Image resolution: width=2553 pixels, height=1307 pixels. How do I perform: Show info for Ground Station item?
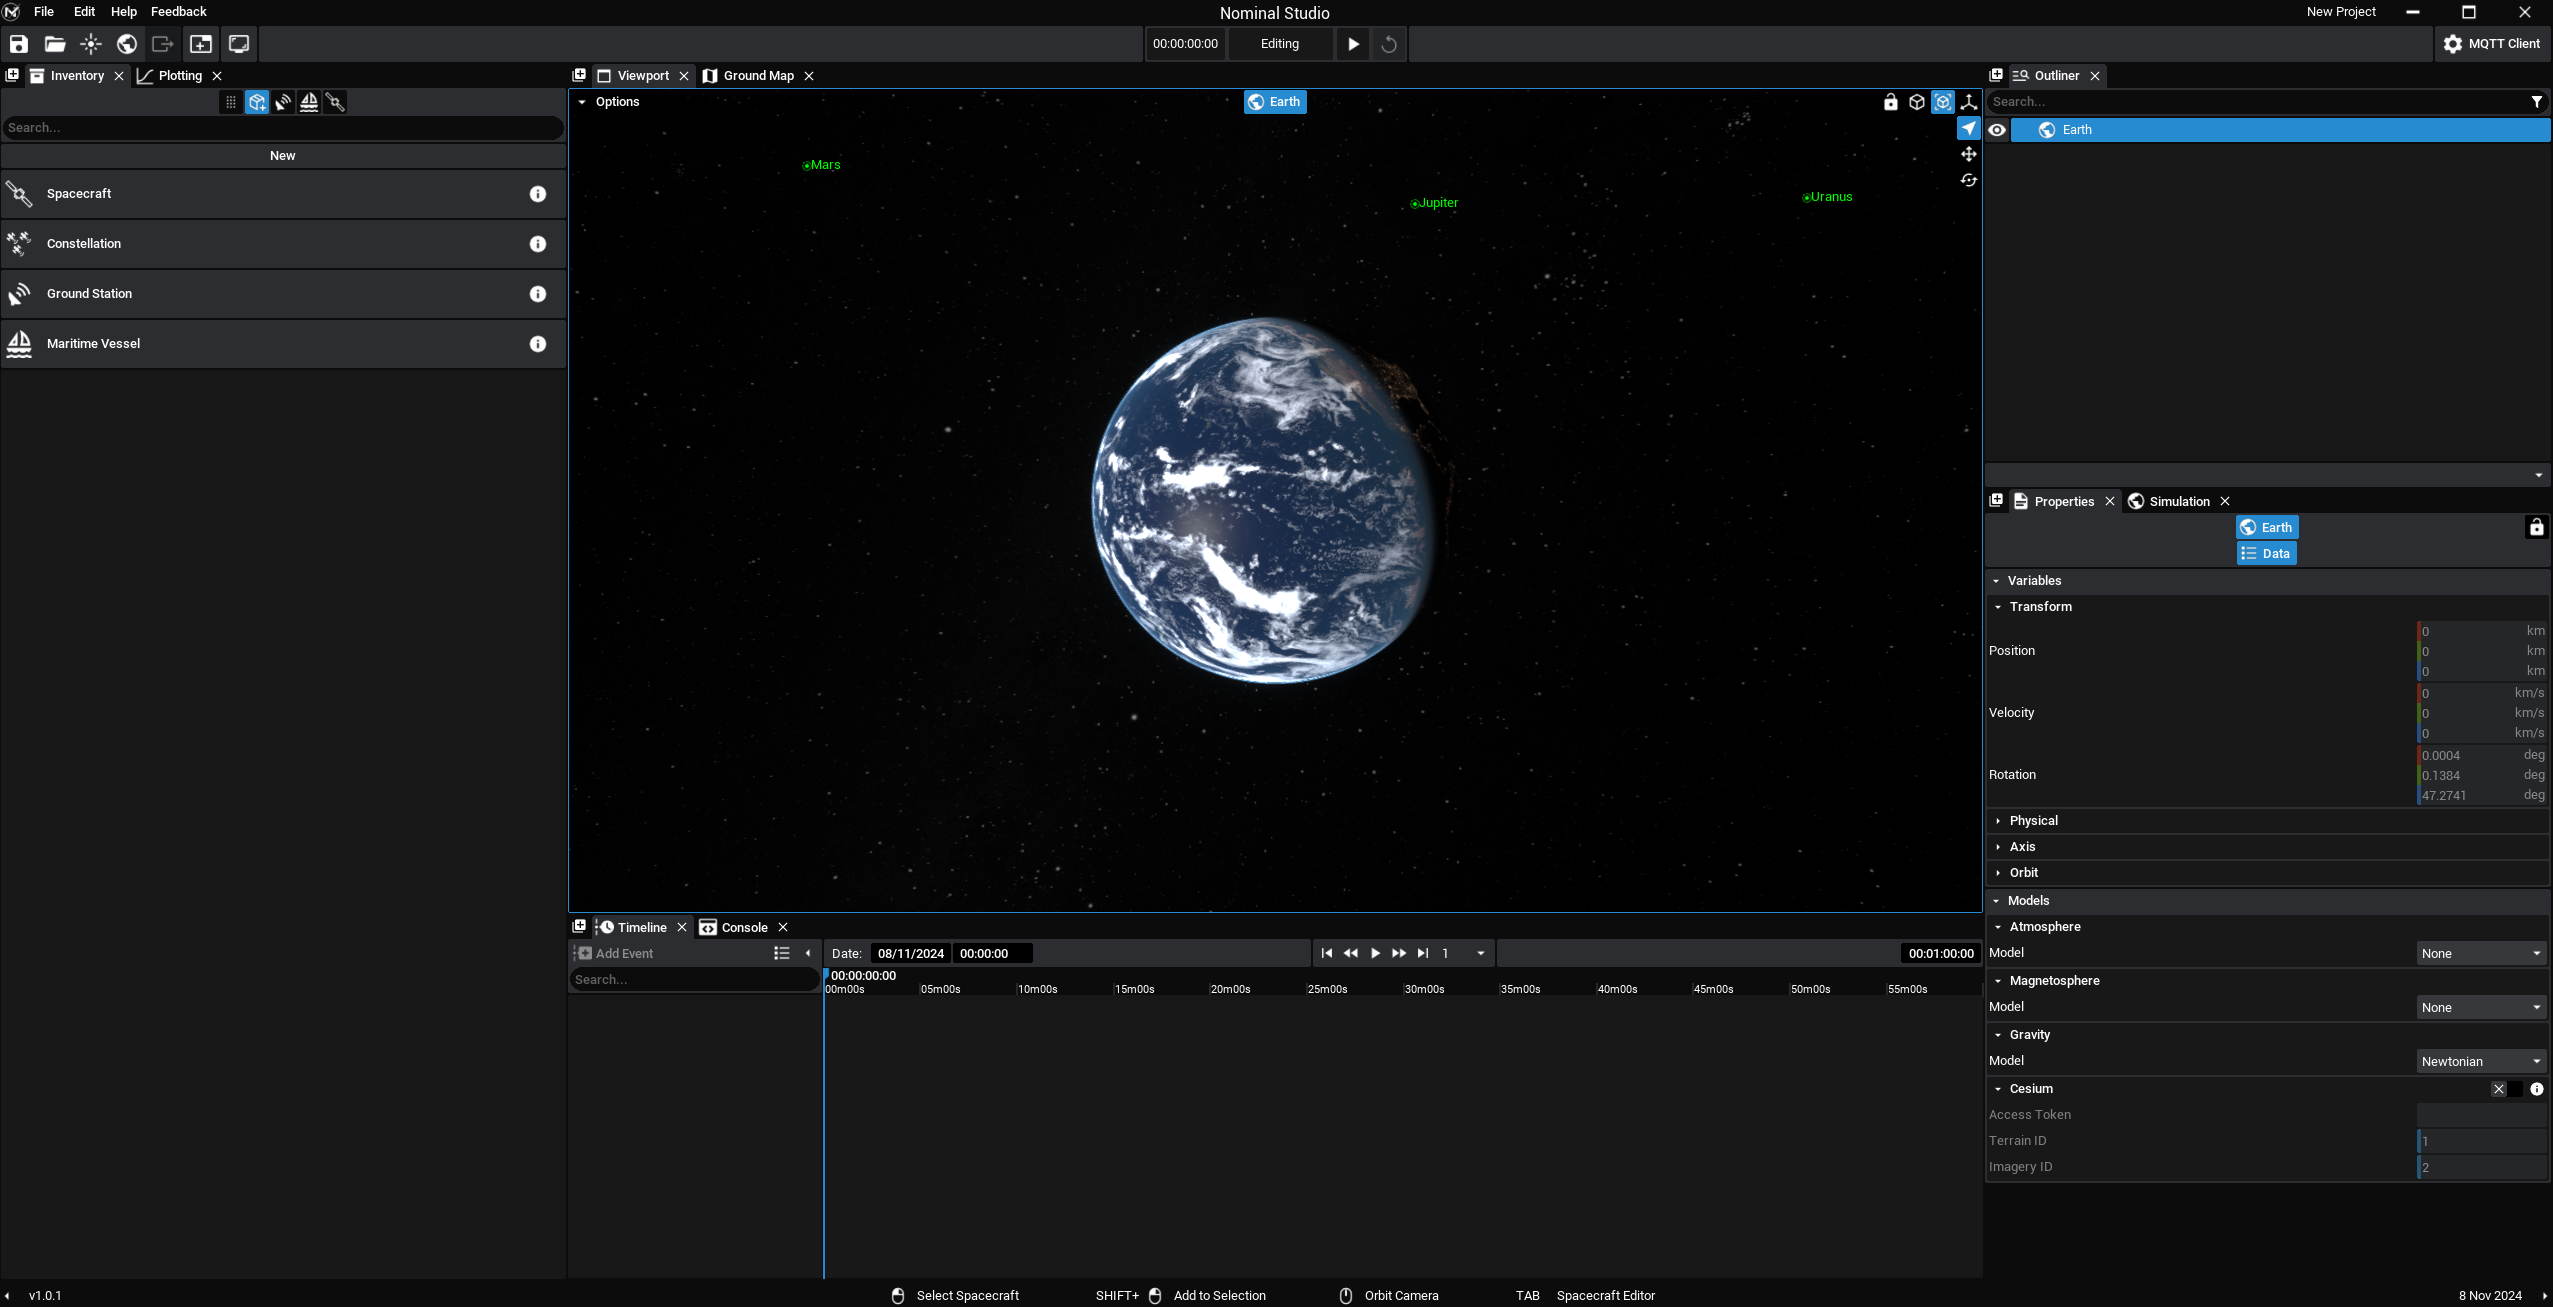point(538,294)
